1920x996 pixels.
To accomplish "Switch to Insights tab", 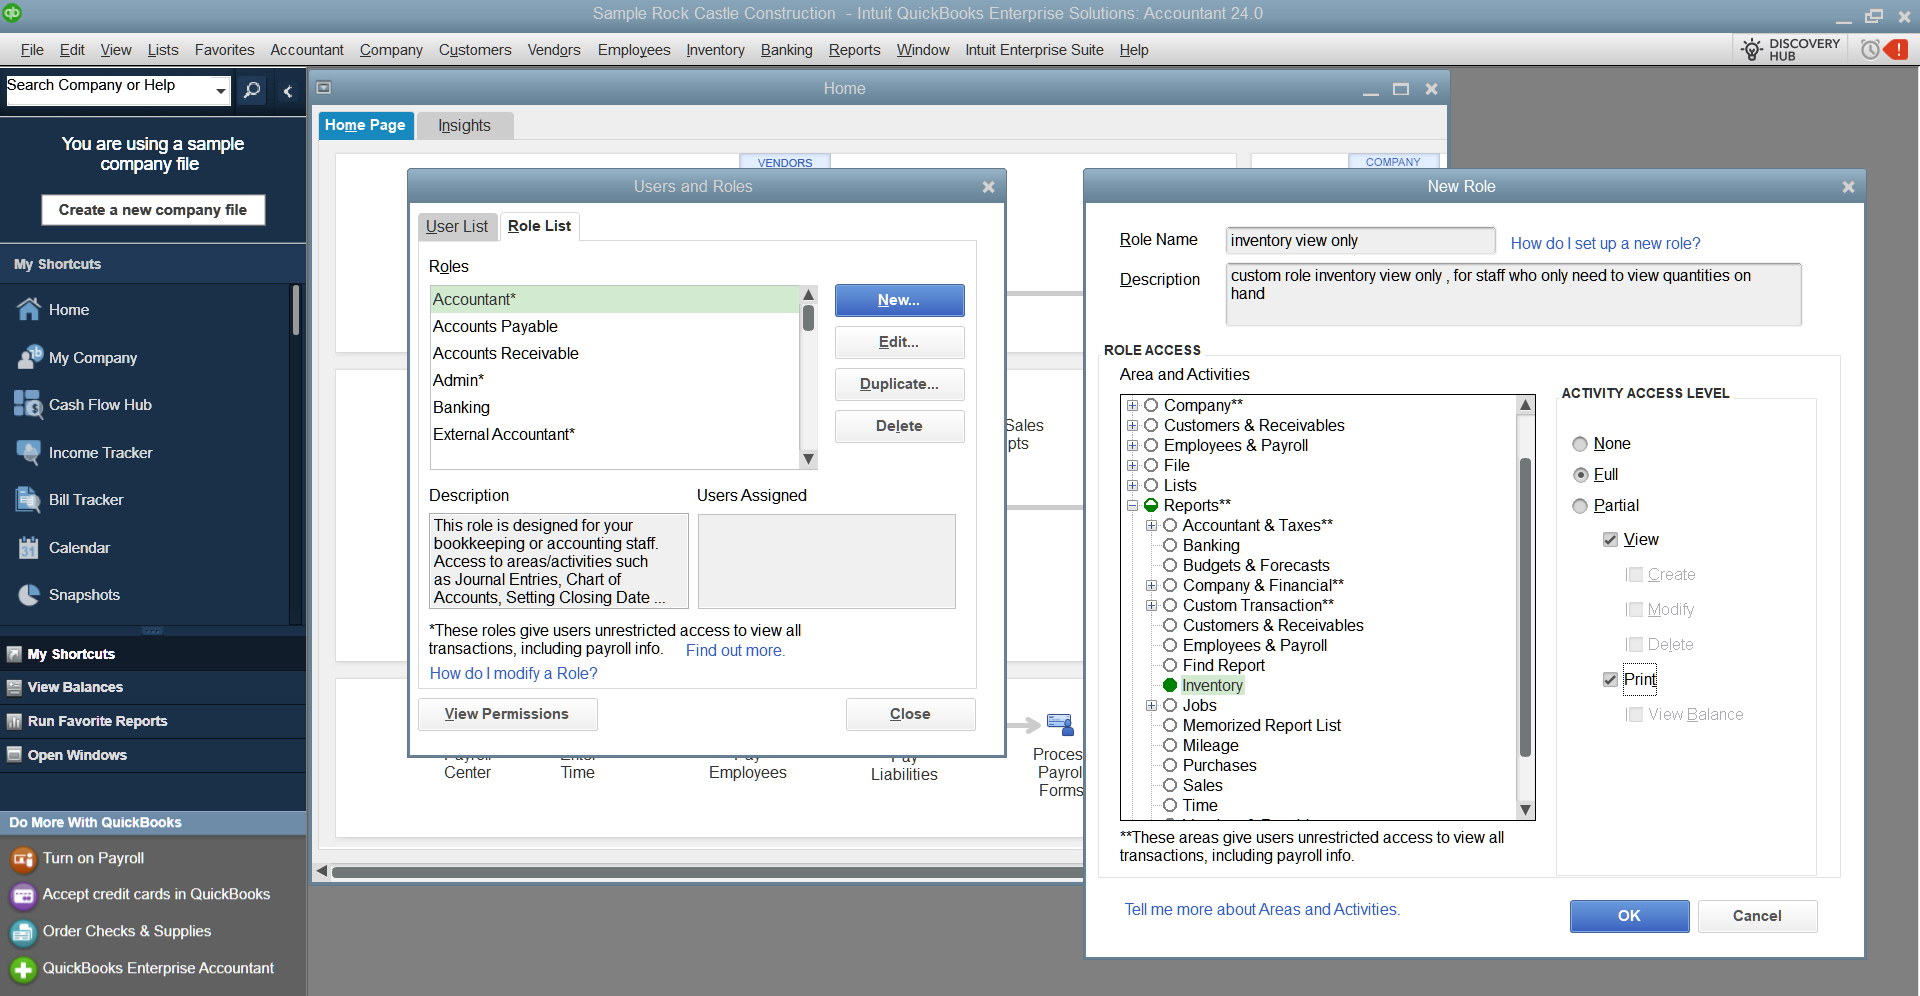I will tap(464, 126).
